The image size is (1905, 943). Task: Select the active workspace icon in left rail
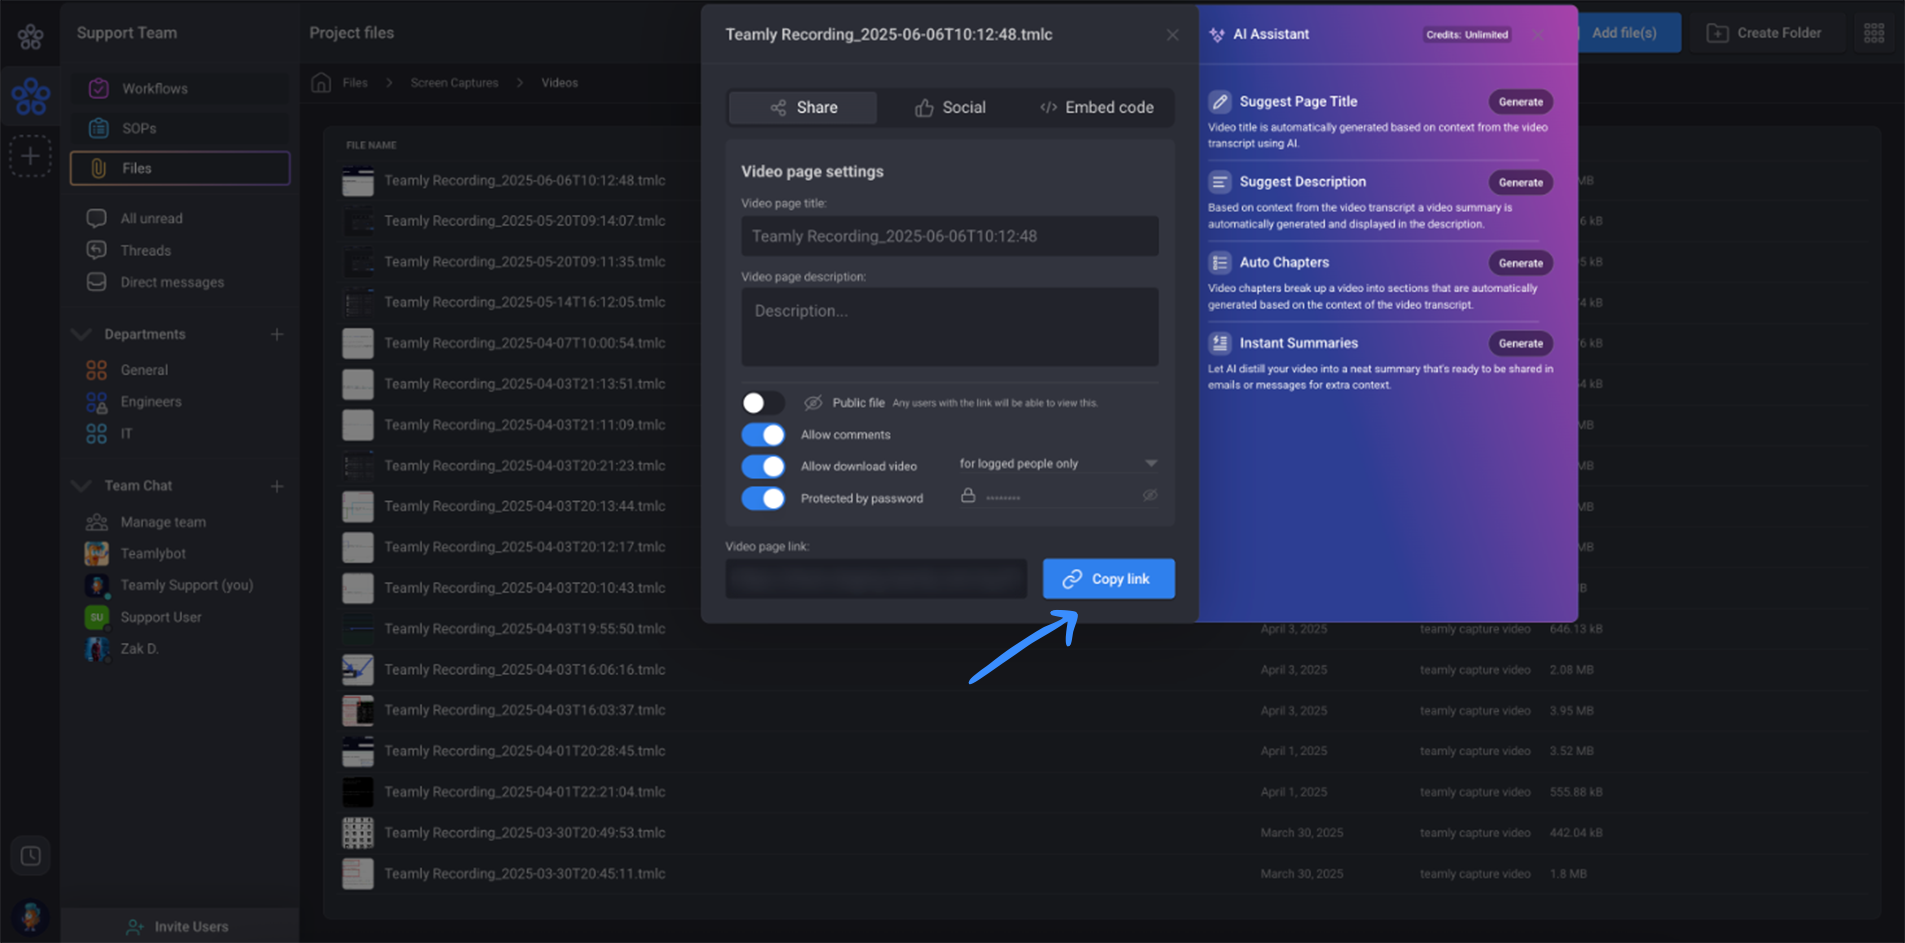pos(31,96)
